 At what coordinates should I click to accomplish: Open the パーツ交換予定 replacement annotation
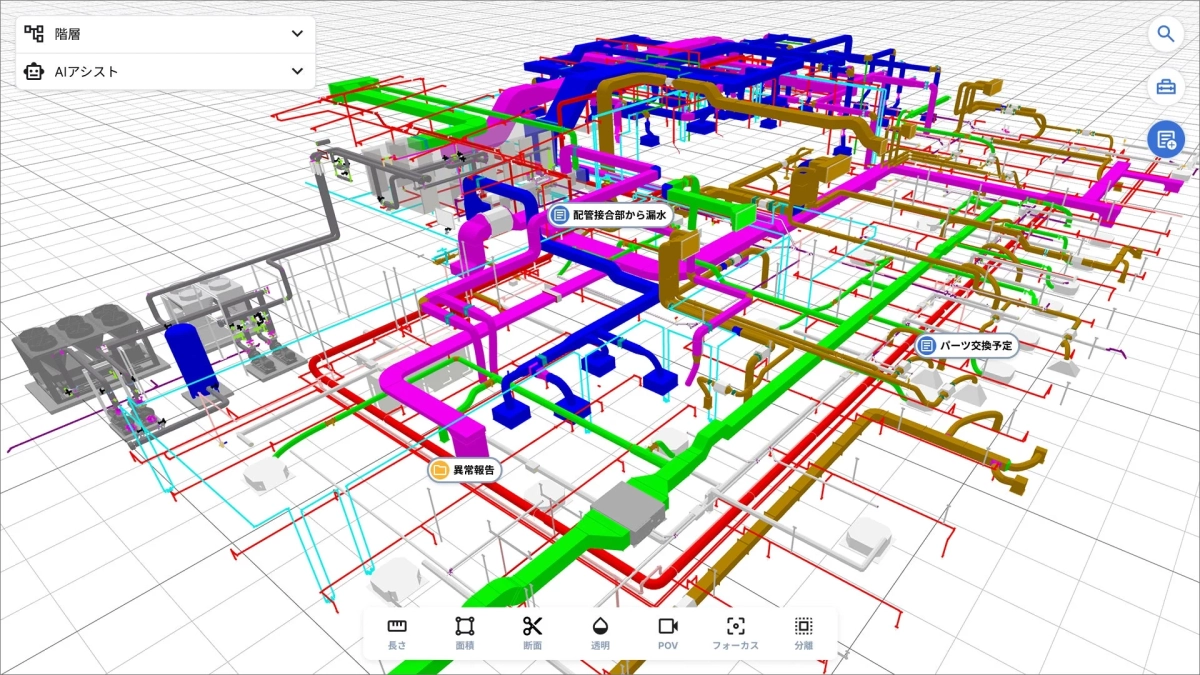click(x=963, y=346)
